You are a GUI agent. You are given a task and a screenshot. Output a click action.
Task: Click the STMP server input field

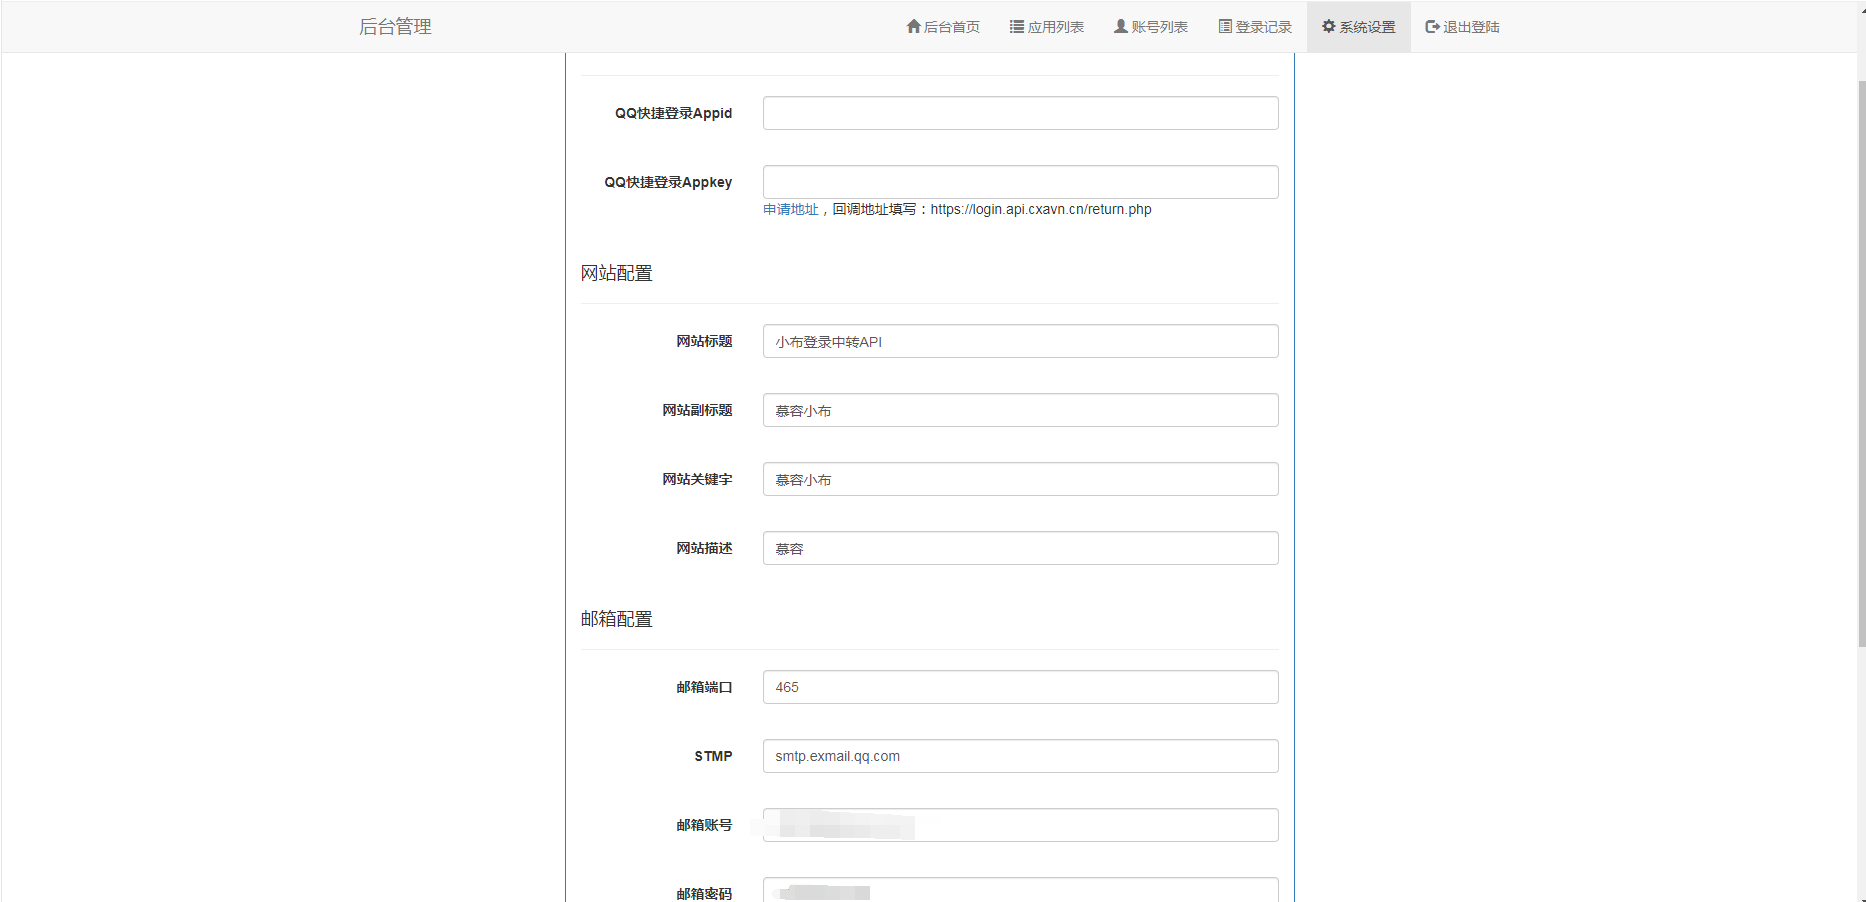(x=1020, y=756)
